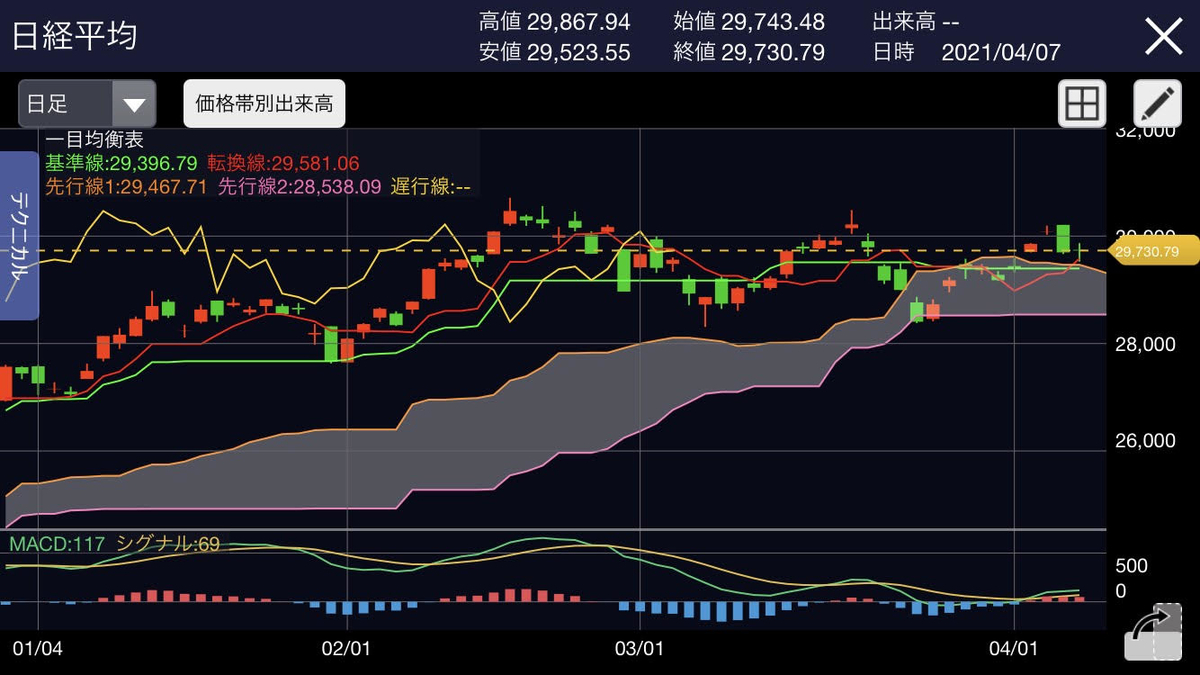Image resolution: width=1200 pixels, height=675 pixels.
Task: Tap the 28,000 price axis label
Action: pyautogui.click(x=1144, y=344)
